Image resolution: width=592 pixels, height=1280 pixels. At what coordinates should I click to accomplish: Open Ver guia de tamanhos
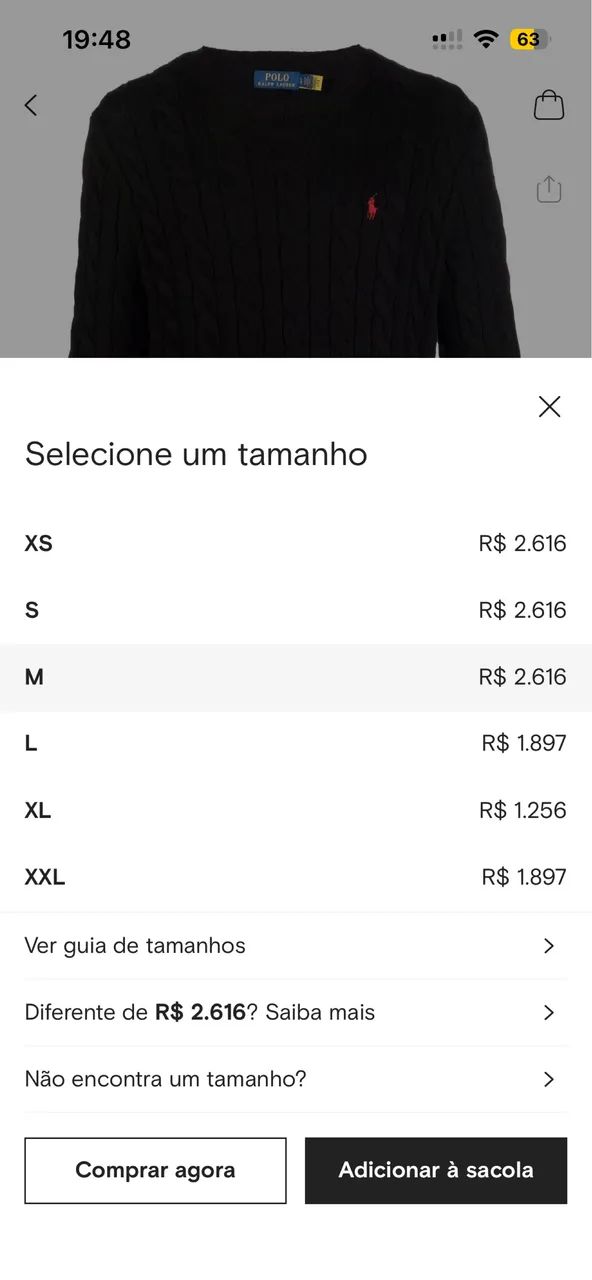(x=296, y=946)
